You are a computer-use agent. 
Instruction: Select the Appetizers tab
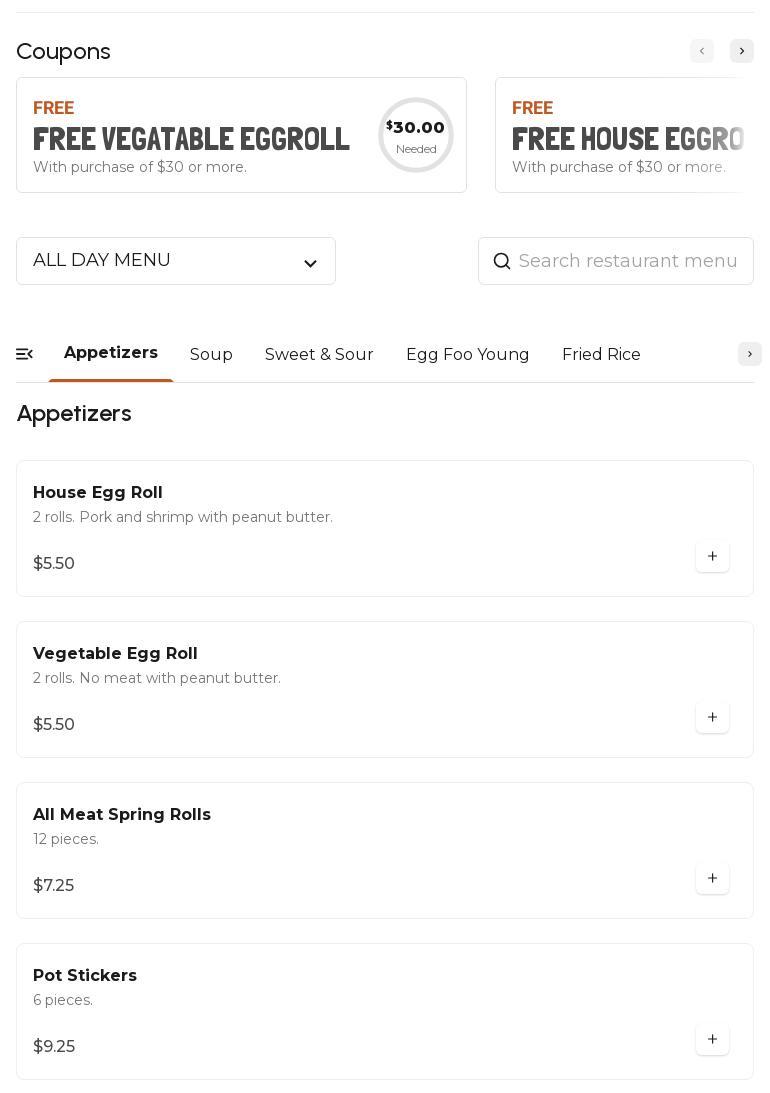111,353
